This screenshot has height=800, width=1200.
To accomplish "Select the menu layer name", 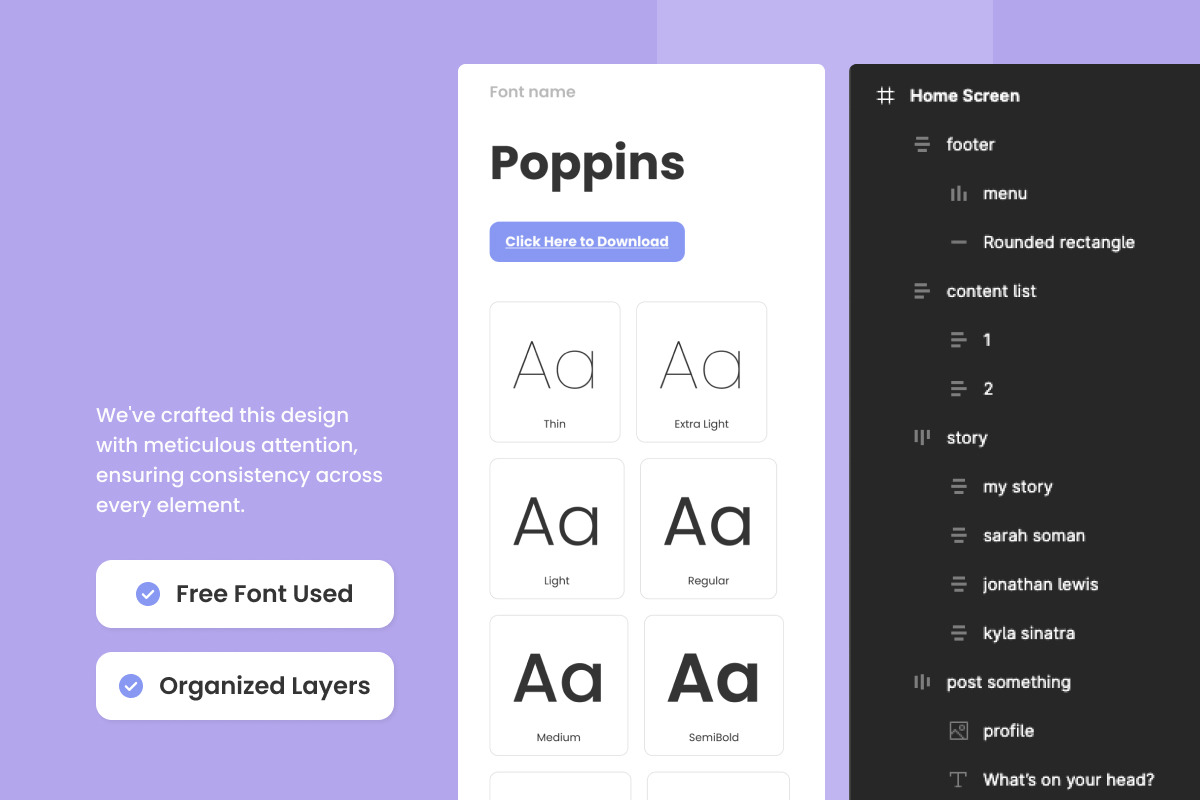I will coord(1005,194).
